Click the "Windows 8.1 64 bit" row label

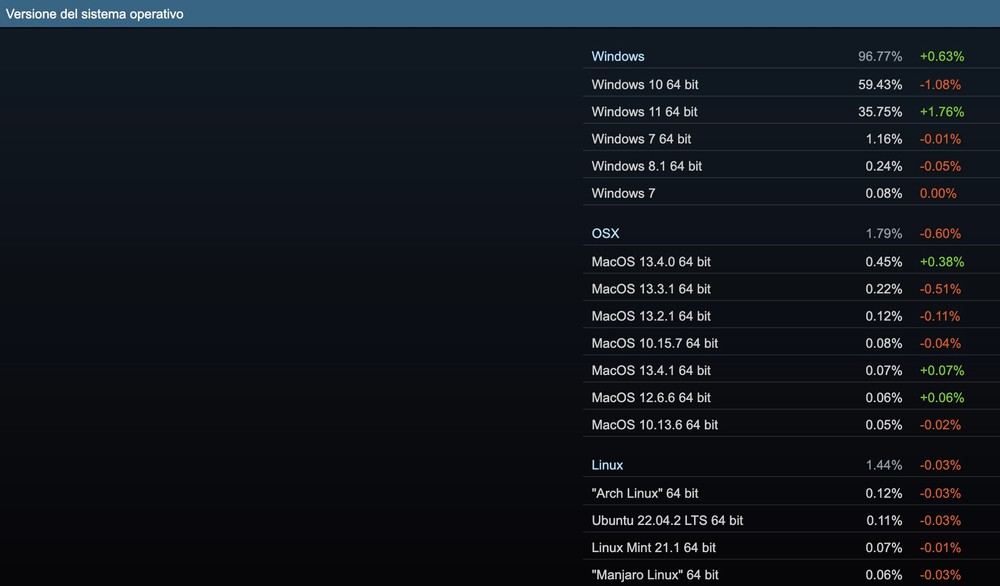point(647,166)
